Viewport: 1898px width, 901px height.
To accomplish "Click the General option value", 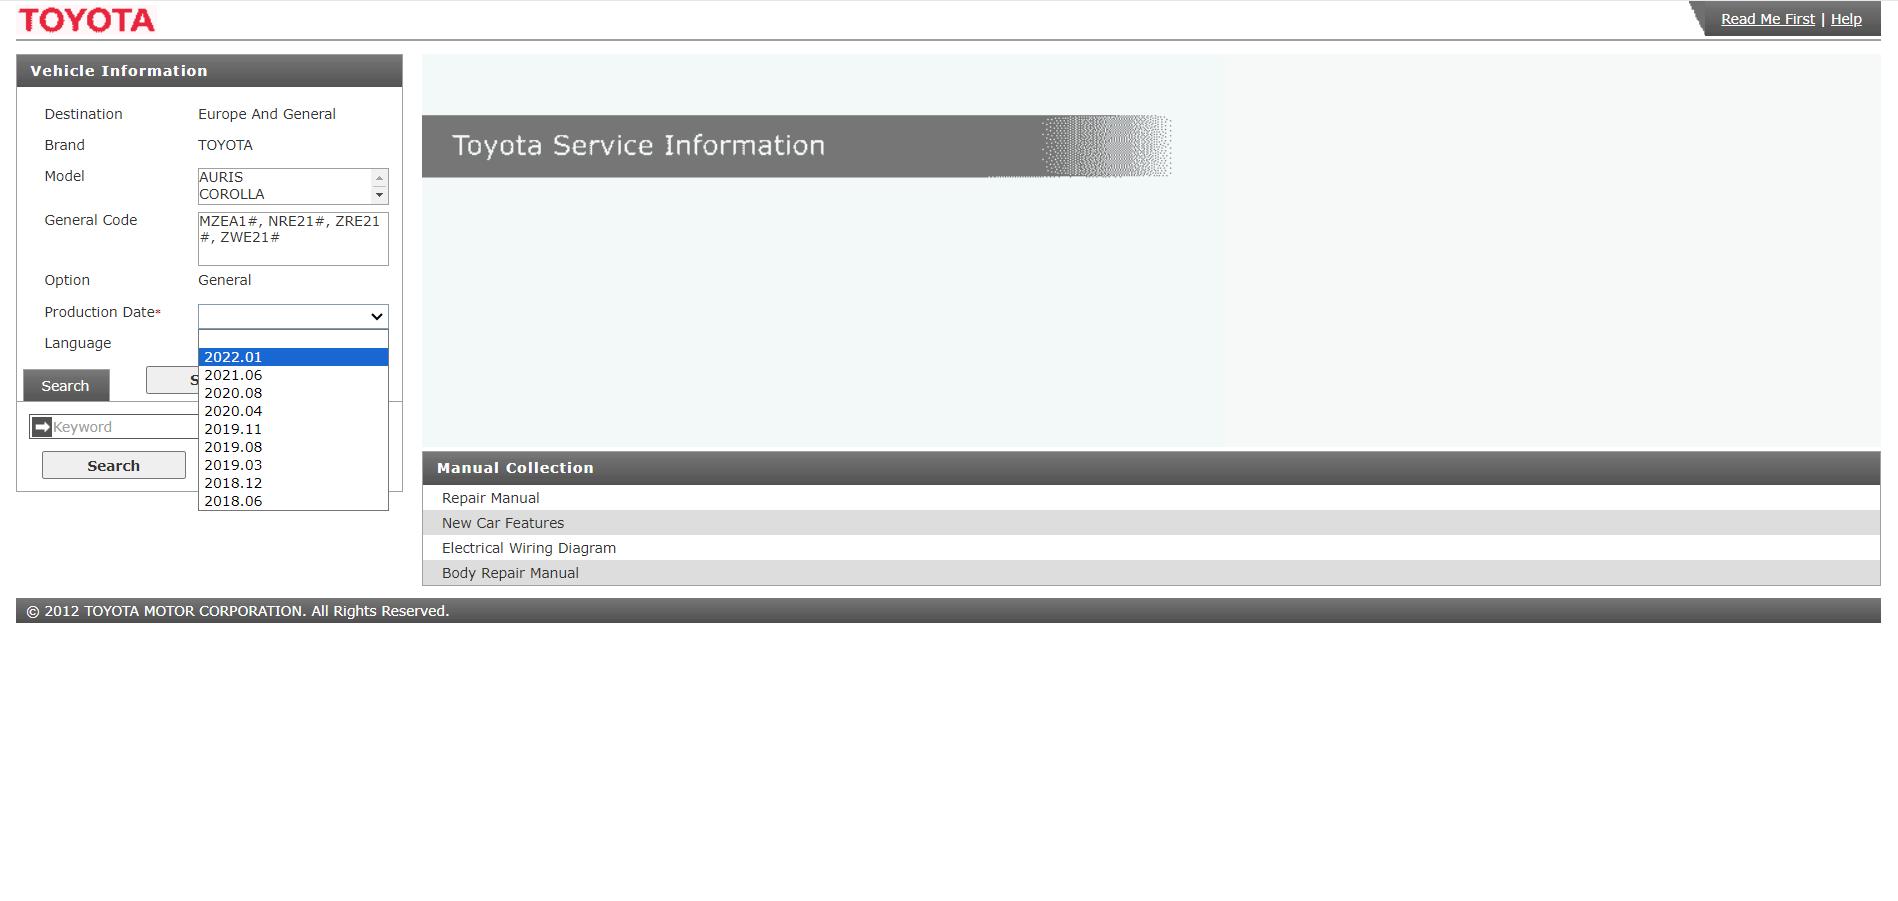I will point(225,280).
